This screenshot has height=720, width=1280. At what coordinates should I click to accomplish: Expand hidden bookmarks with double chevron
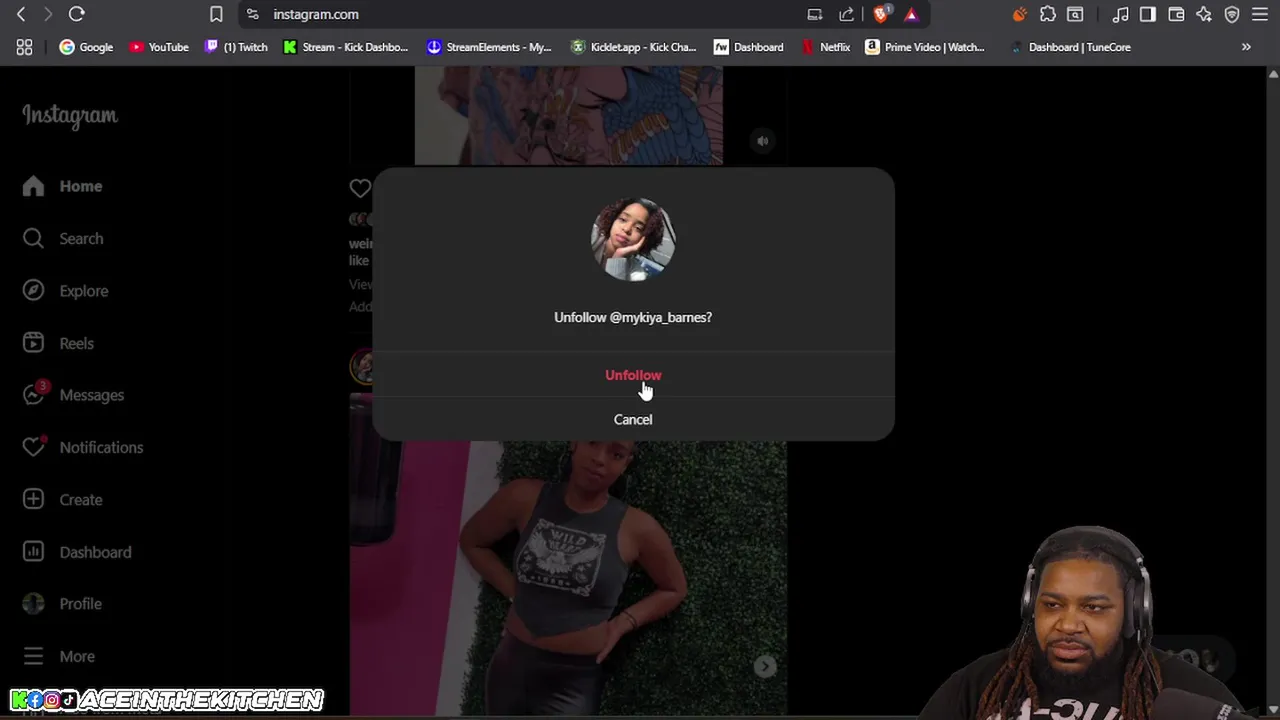[x=1246, y=47]
